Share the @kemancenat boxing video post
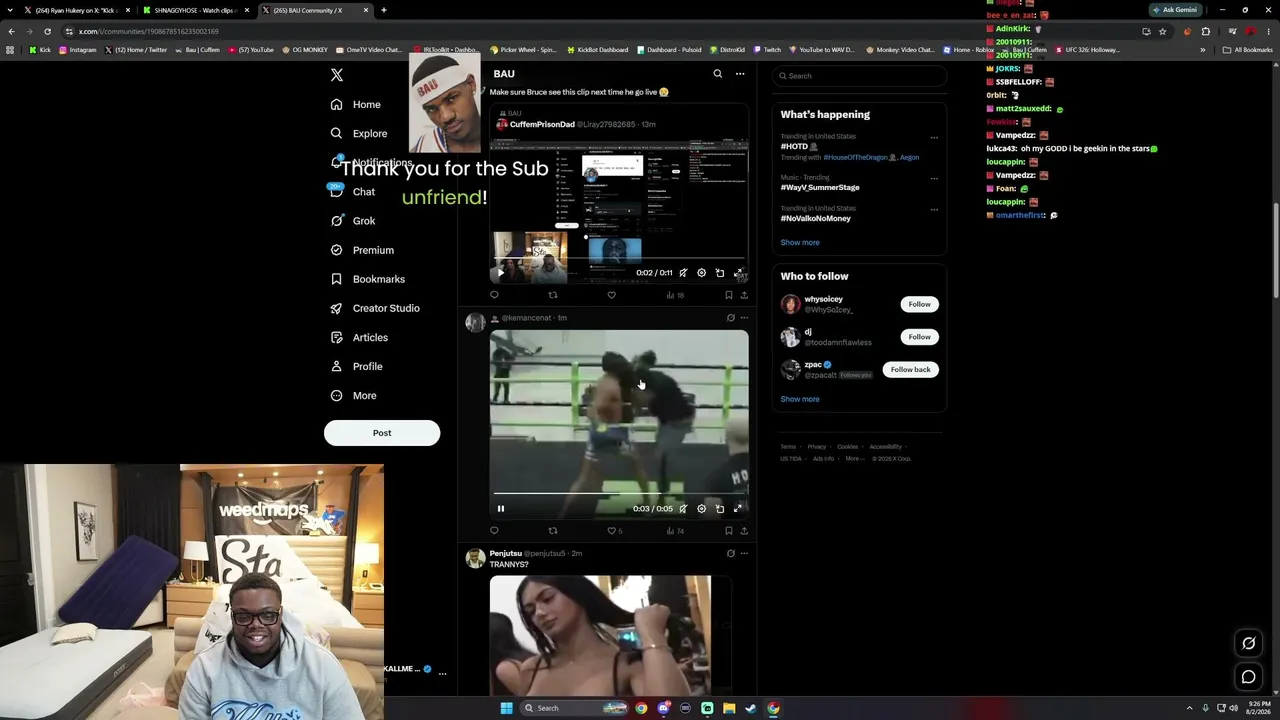1280x720 pixels. tap(744, 531)
